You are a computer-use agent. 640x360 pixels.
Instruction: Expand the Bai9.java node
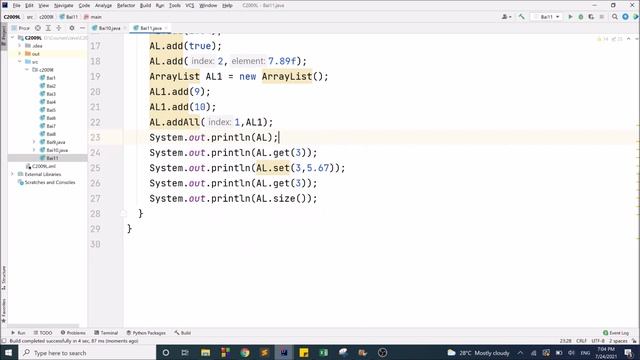click(x=34, y=142)
